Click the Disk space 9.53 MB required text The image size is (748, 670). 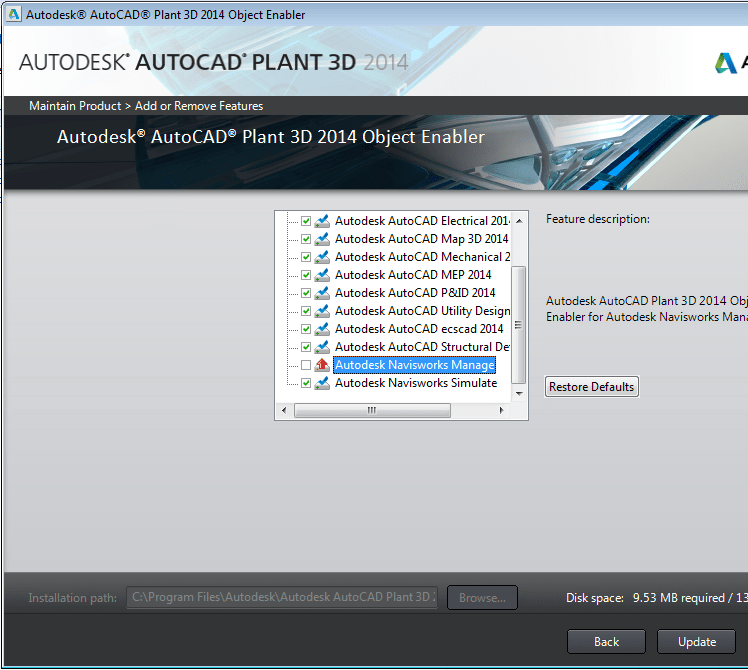656,597
